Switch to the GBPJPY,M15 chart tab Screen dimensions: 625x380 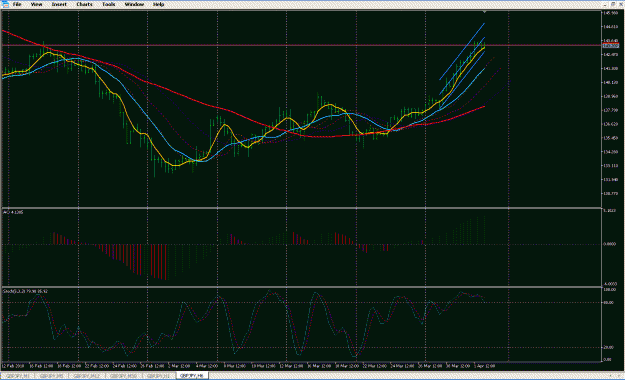point(87,376)
